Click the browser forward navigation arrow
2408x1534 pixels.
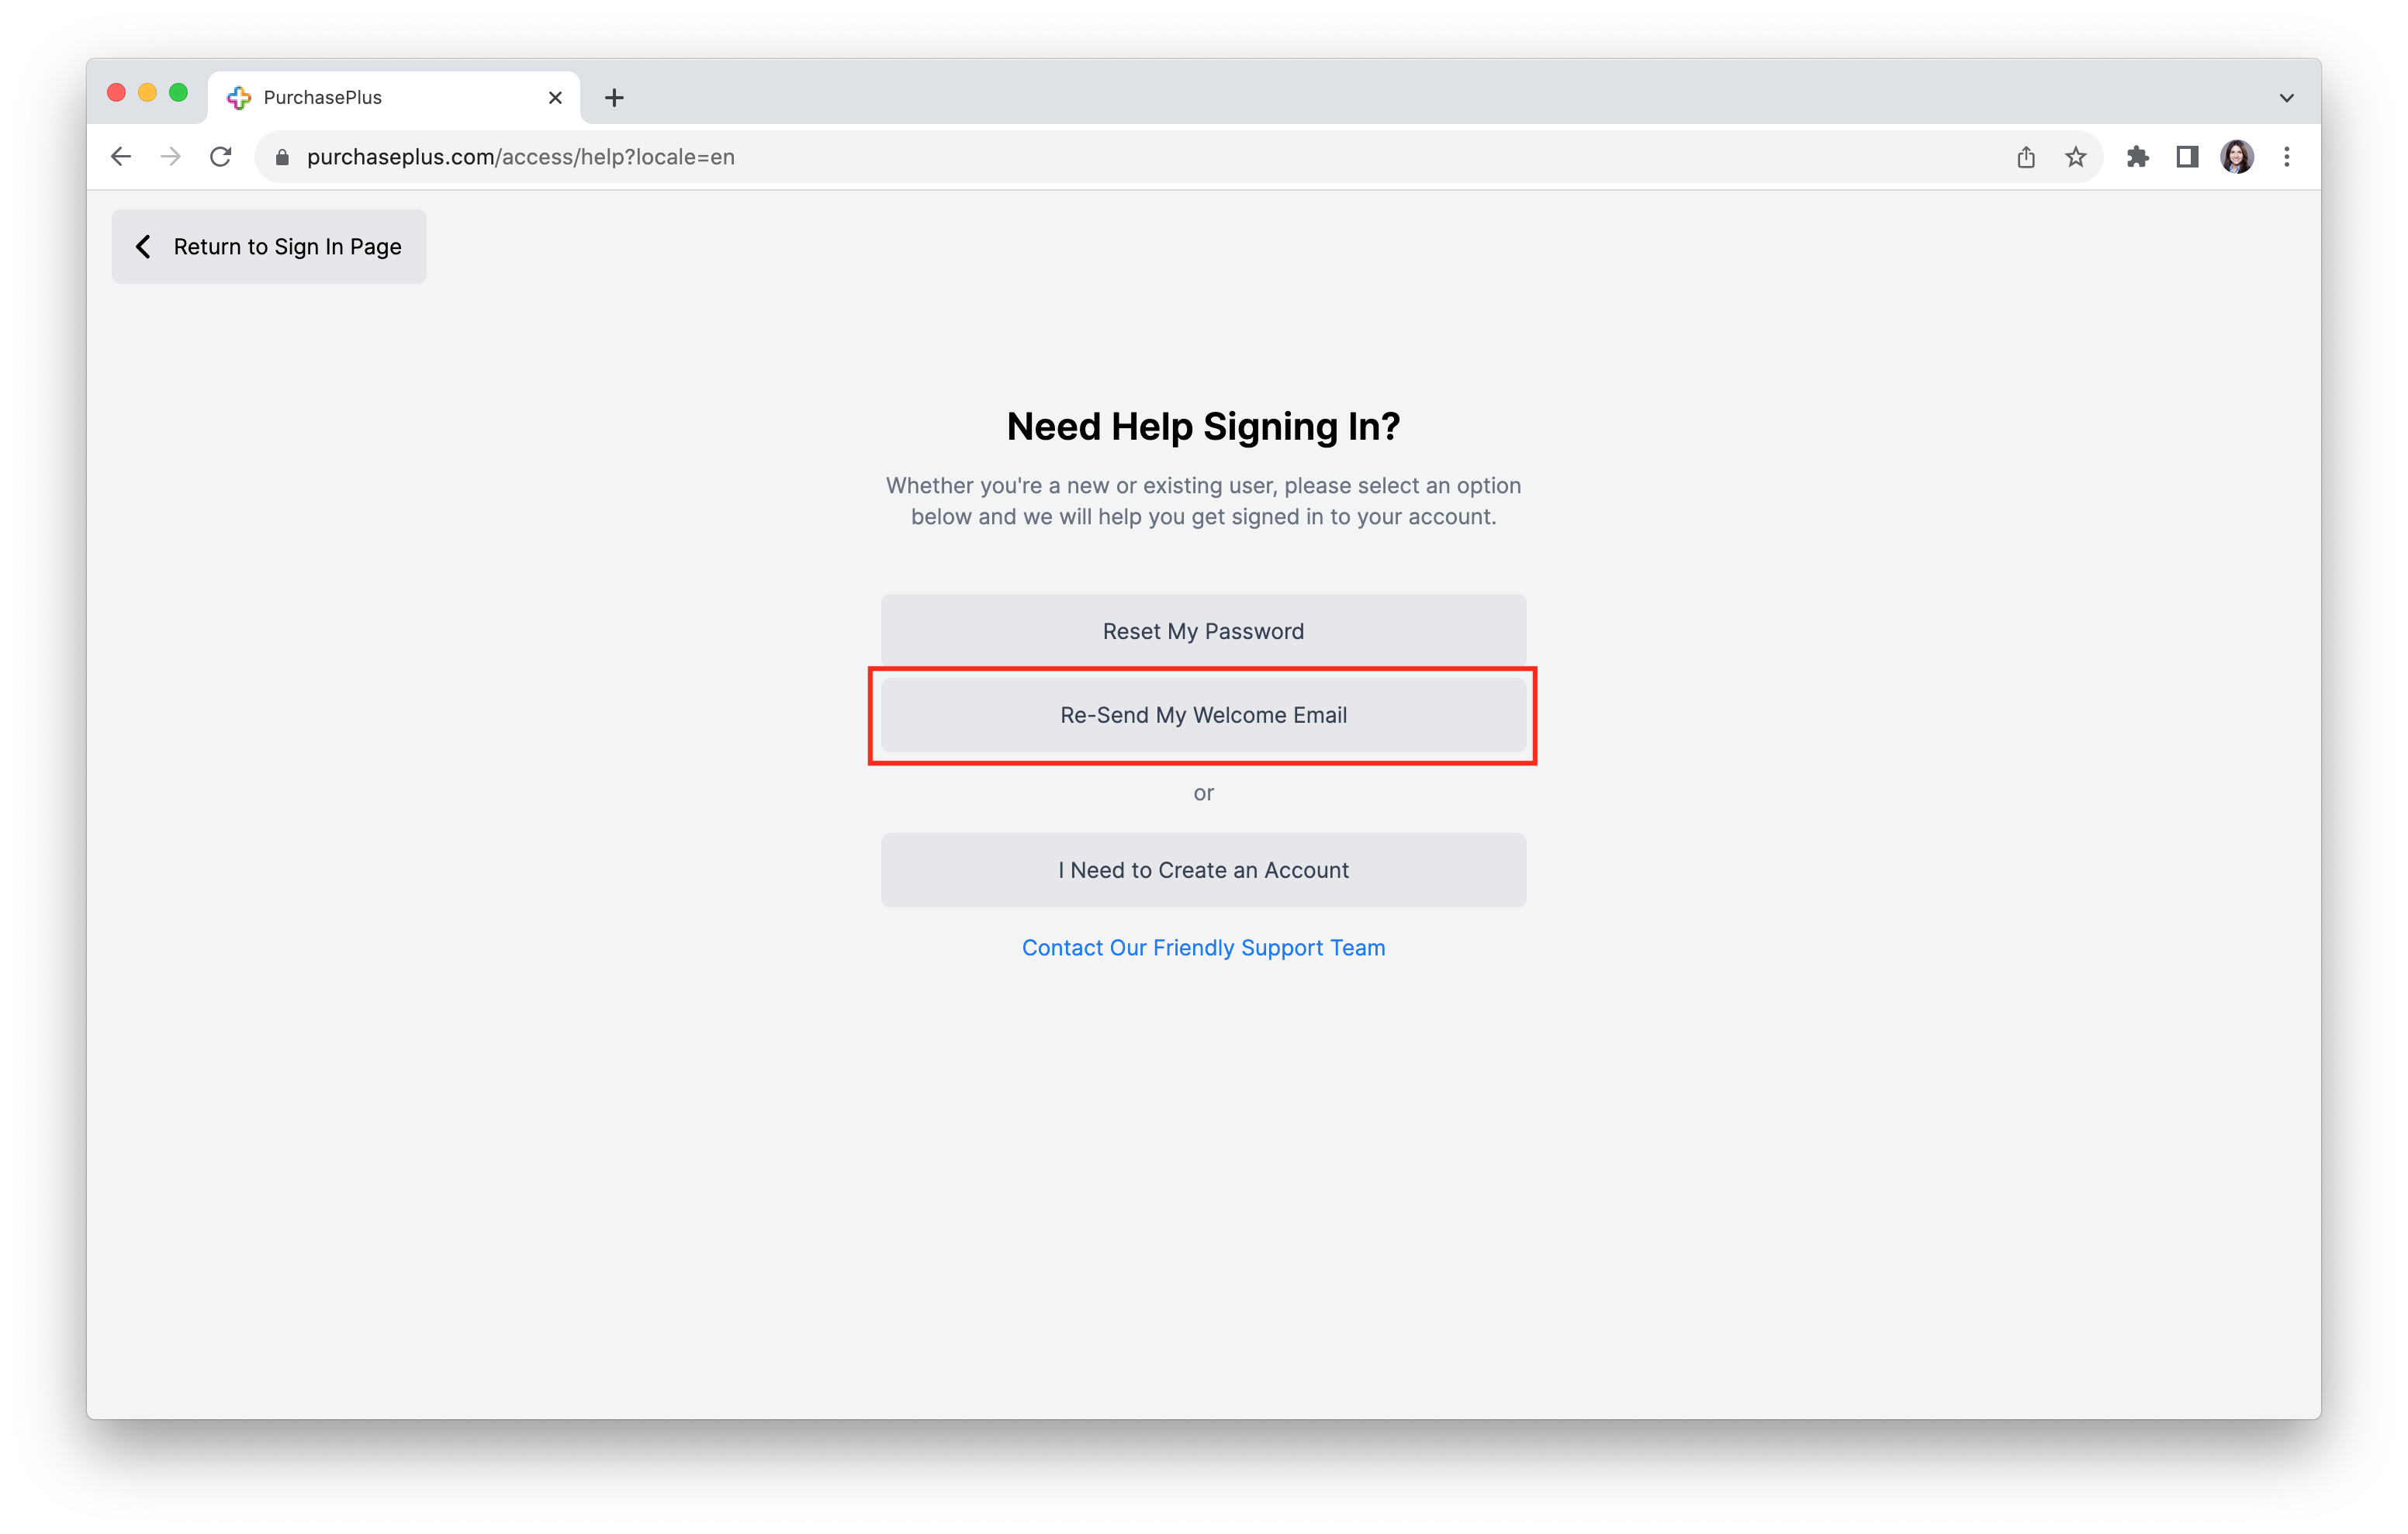click(170, 156)
